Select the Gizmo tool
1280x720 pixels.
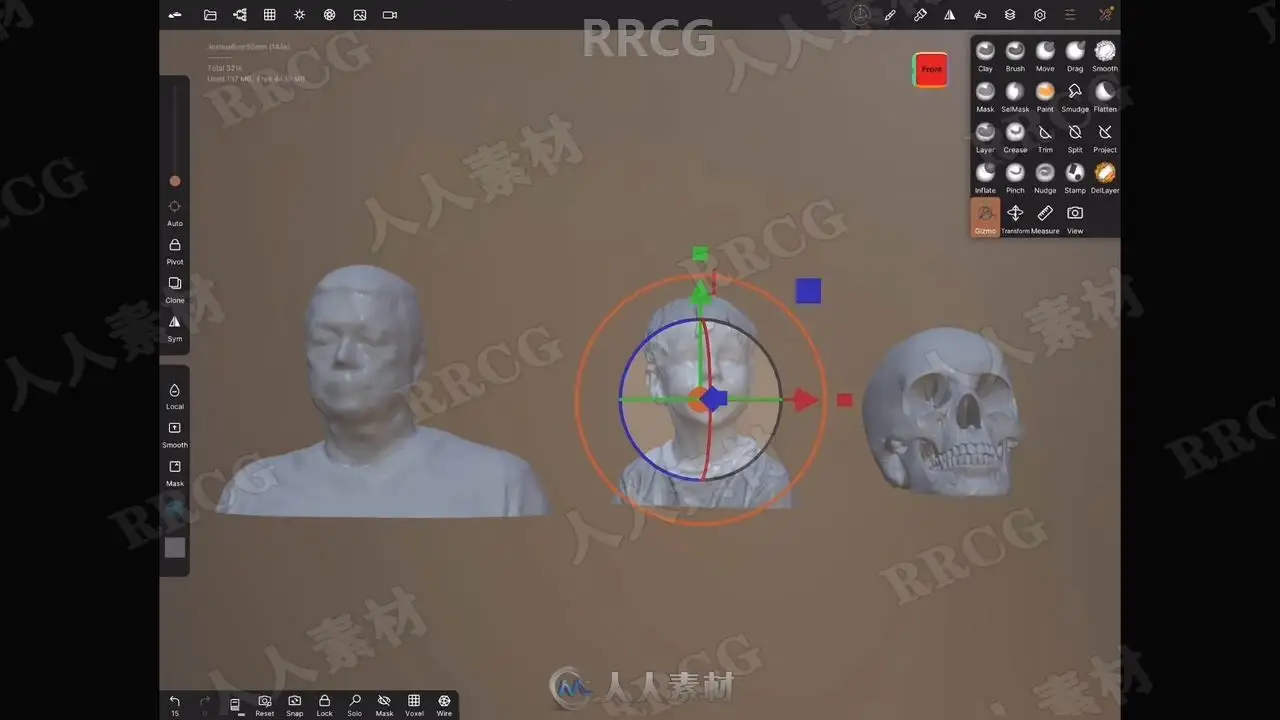[985, 217]
